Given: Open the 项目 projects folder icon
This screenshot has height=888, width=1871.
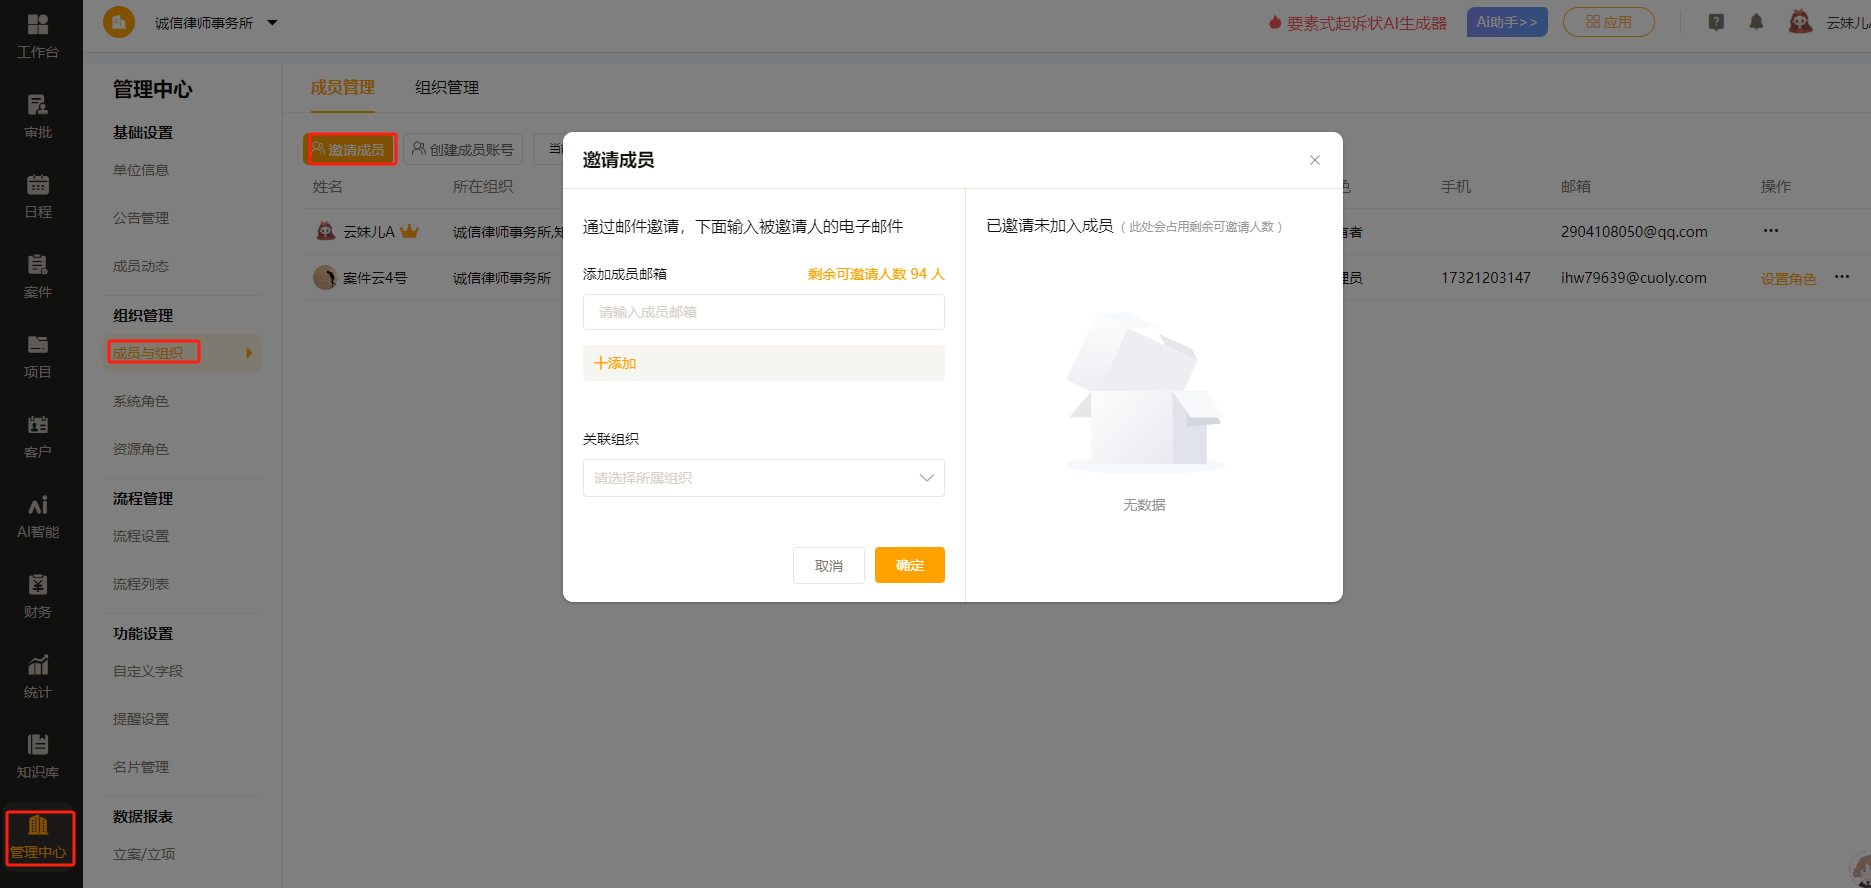Looking at the screenshot, I should pos(38,356).
